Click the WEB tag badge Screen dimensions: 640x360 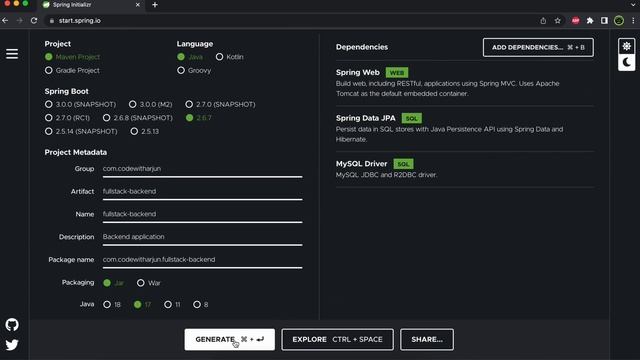pyautogui.click(x=397, y=73)
